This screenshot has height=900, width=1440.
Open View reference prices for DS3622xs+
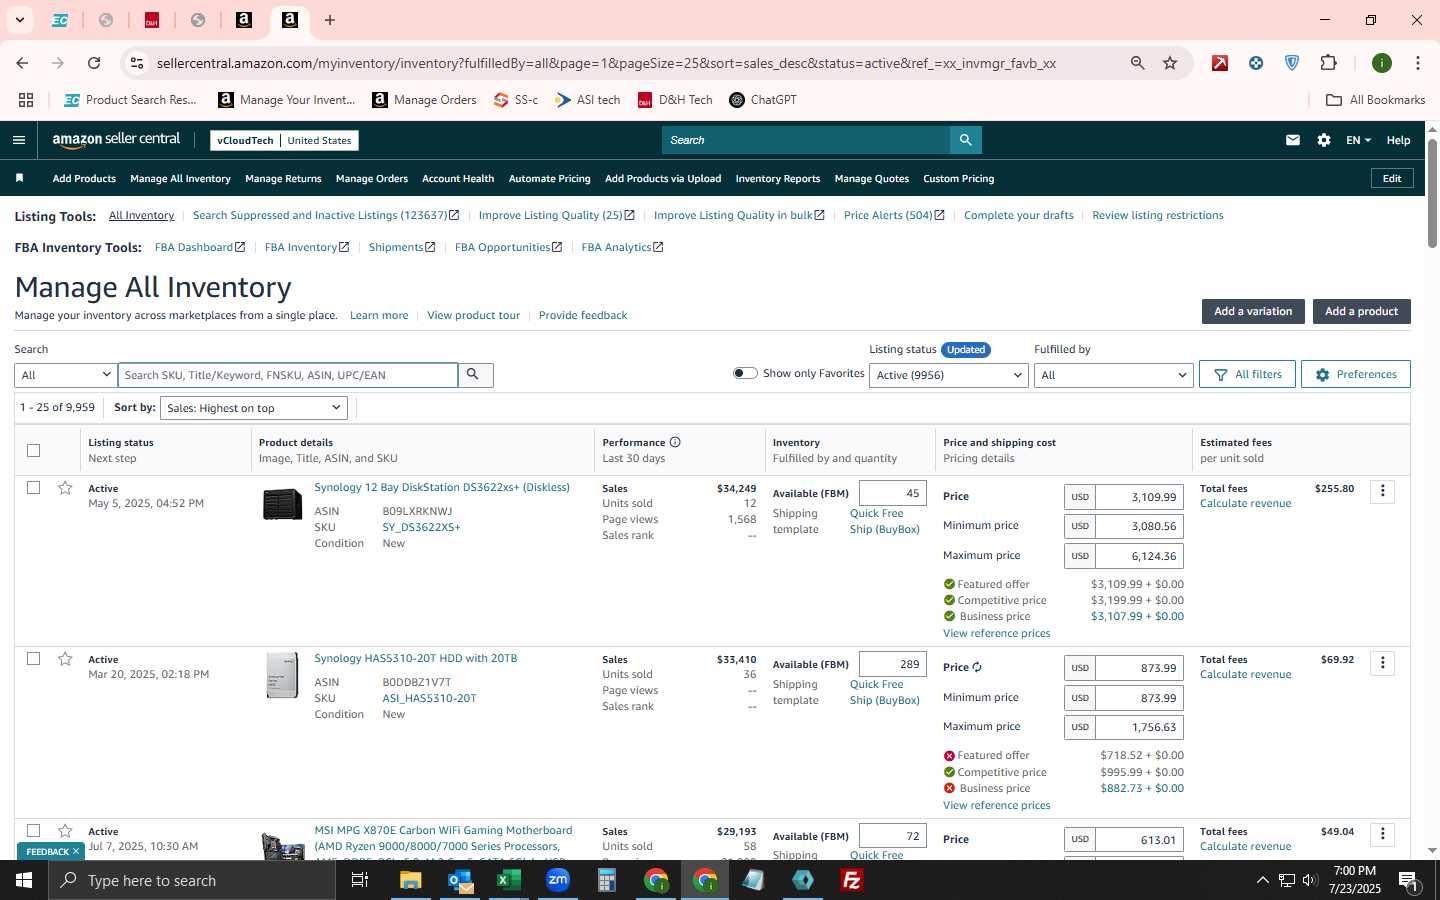click(996, 633)
